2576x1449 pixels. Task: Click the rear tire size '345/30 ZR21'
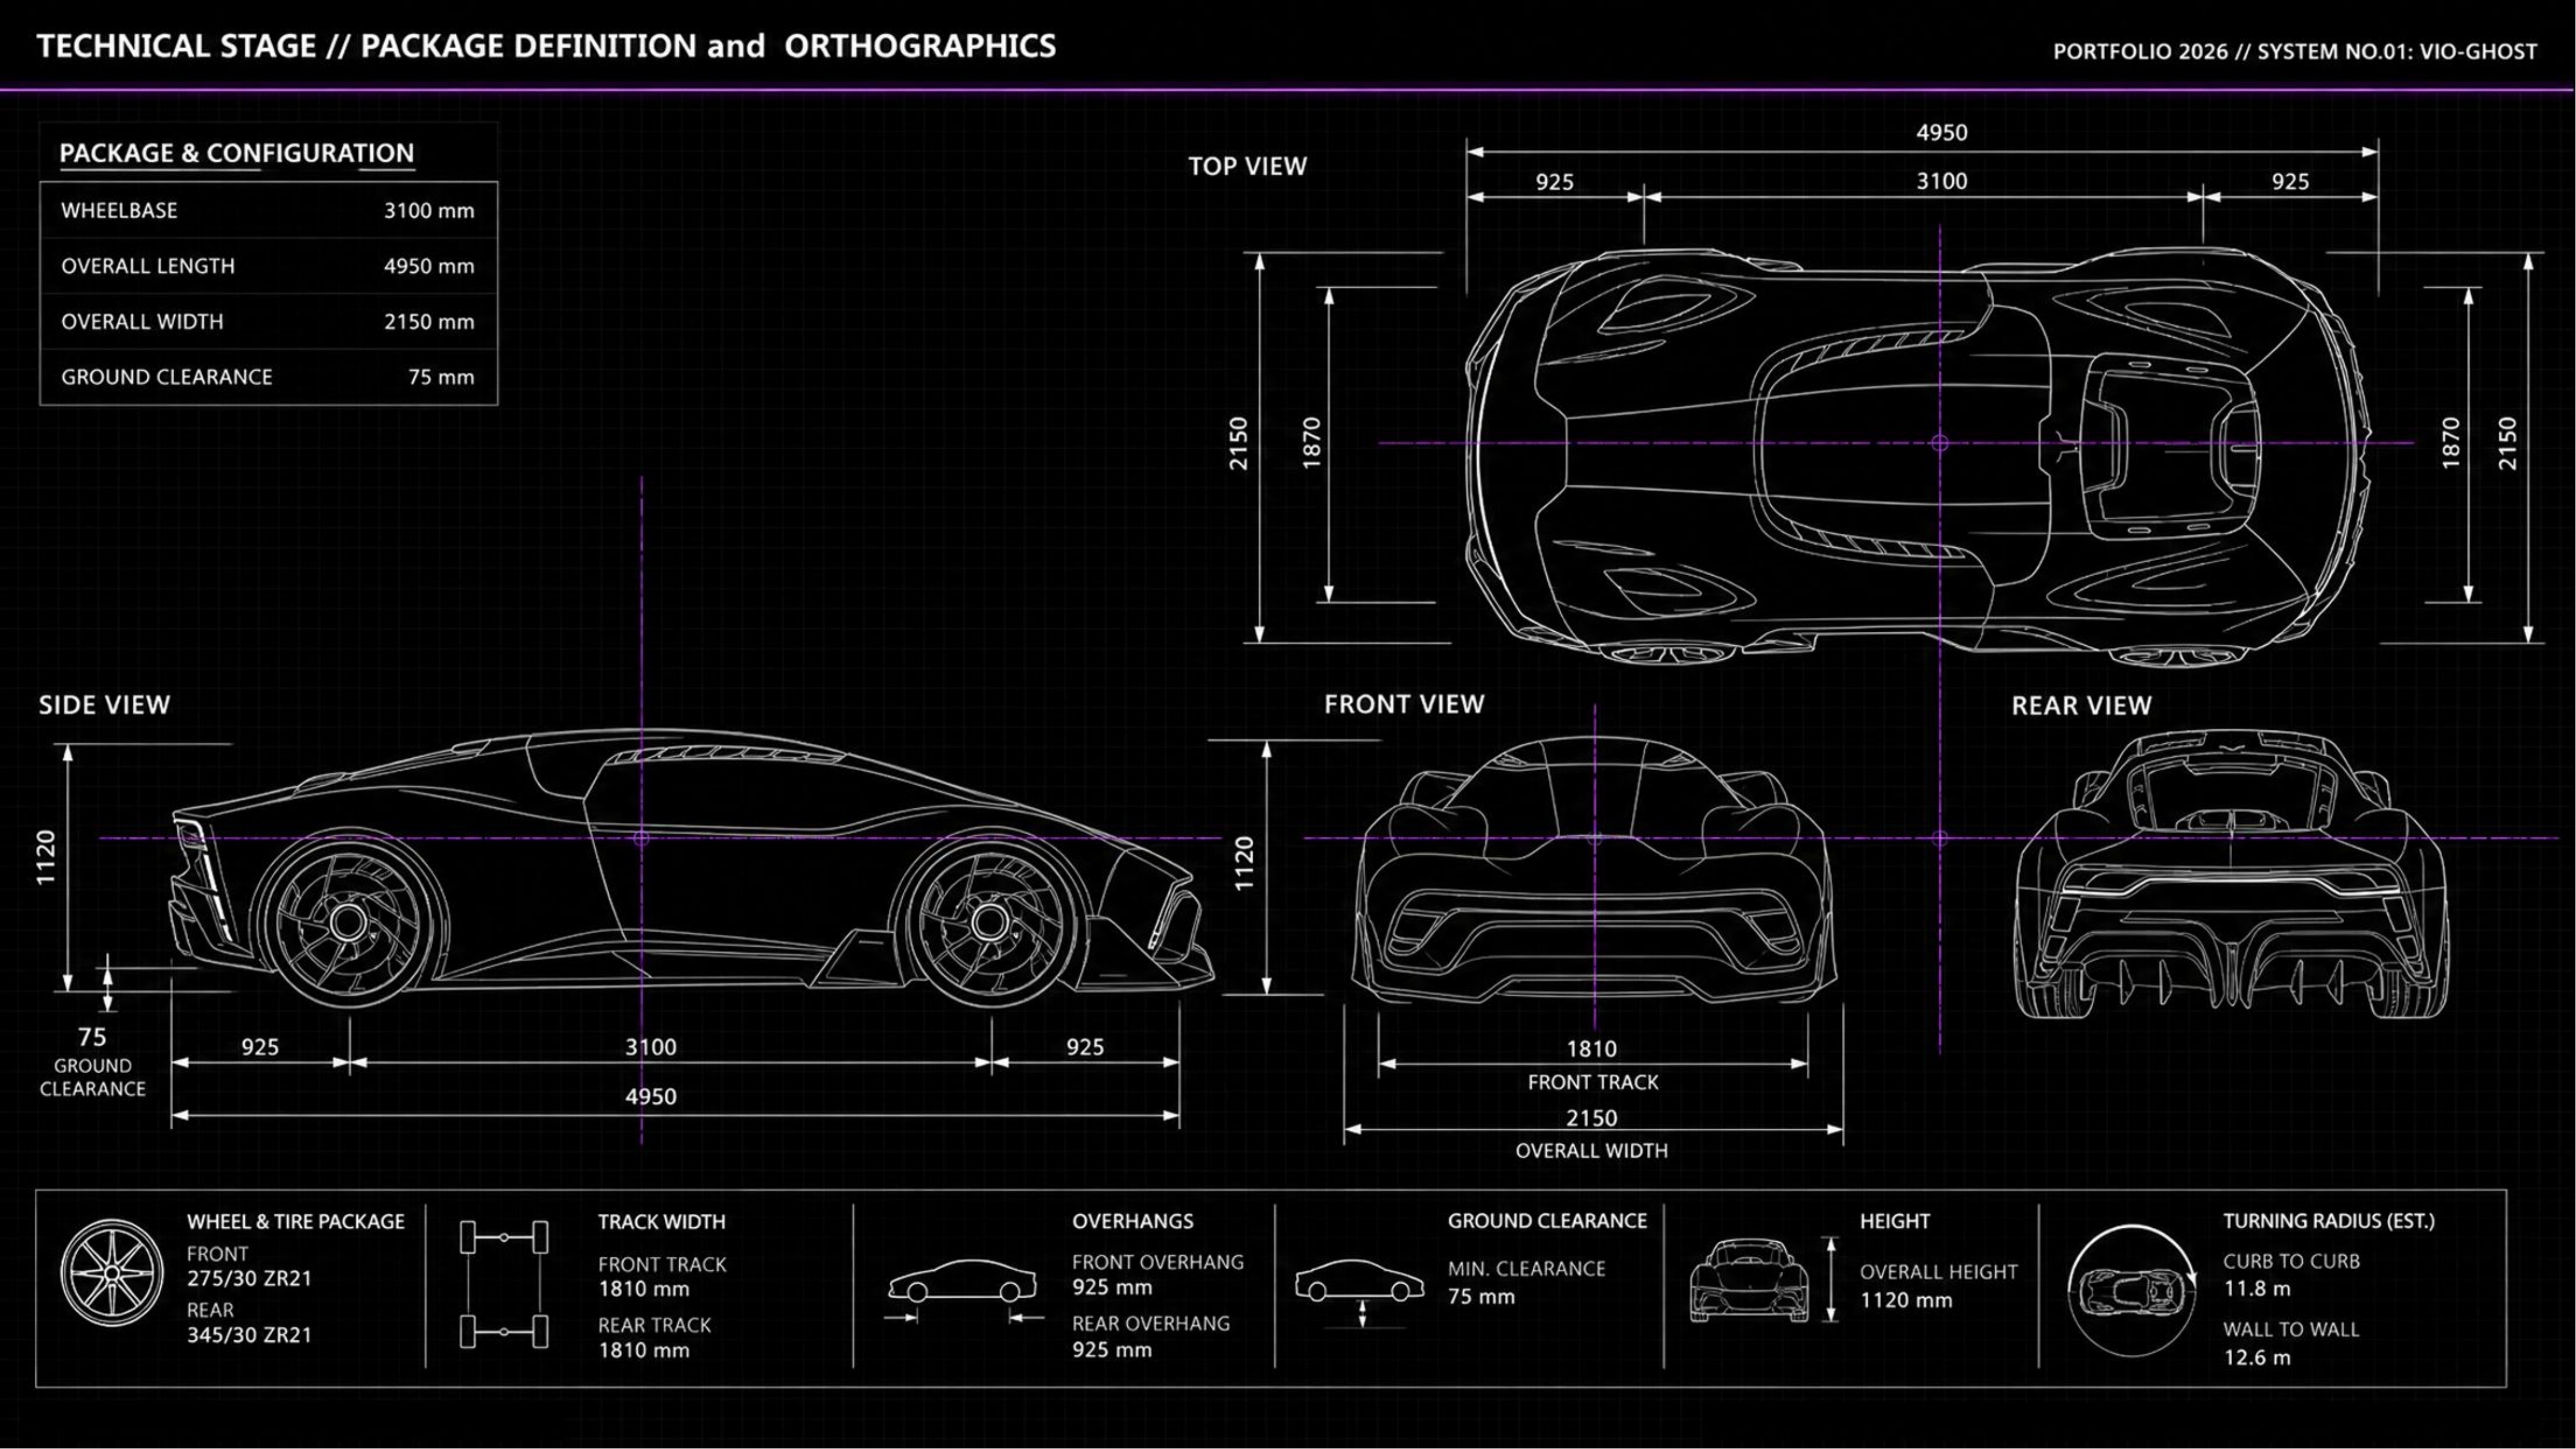249,1335
